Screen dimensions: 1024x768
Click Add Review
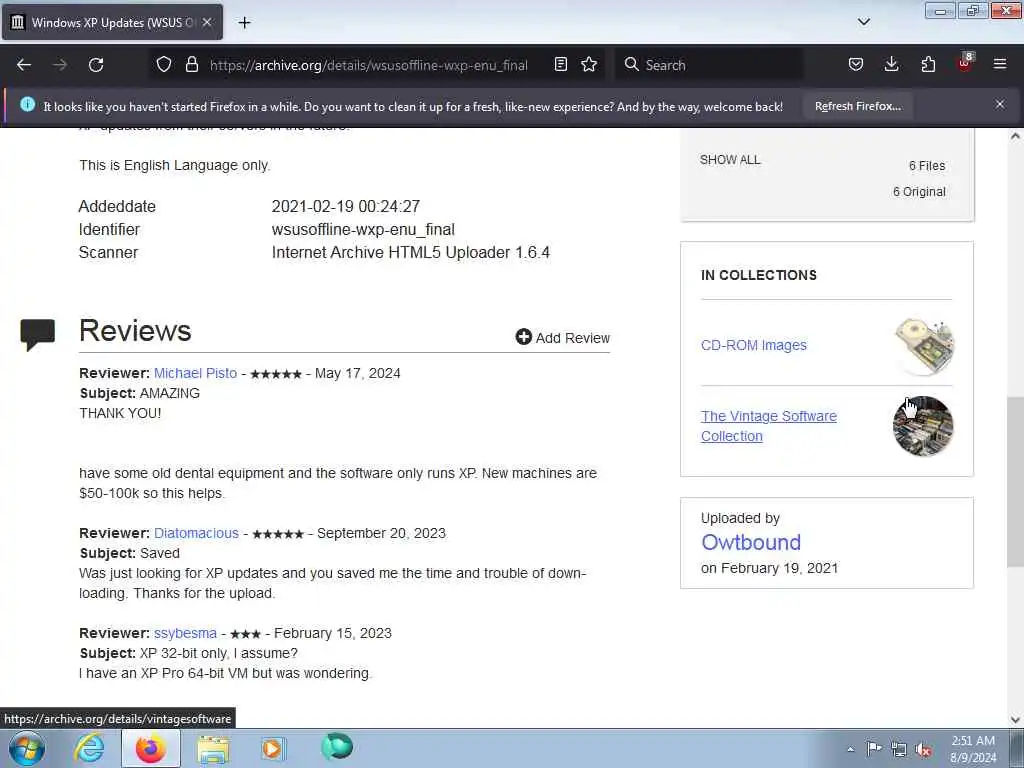click(562, 338)
